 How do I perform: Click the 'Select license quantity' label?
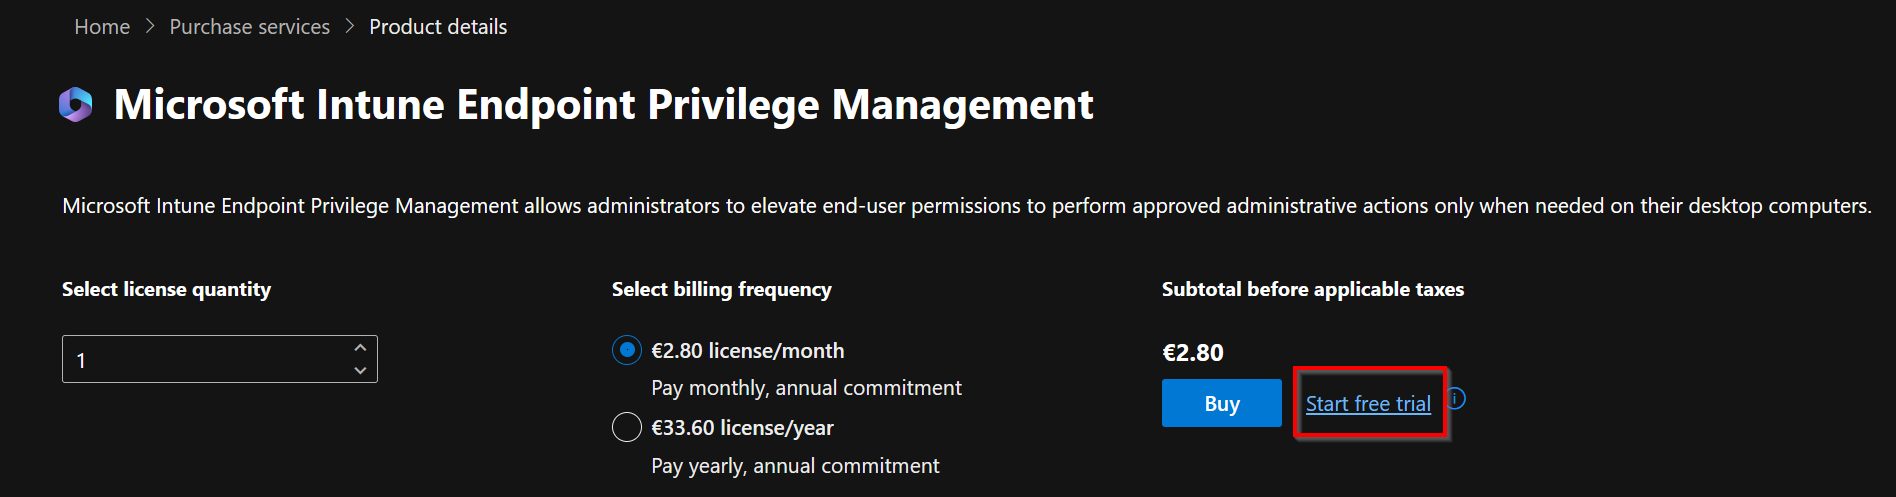(x=166, y=289)
